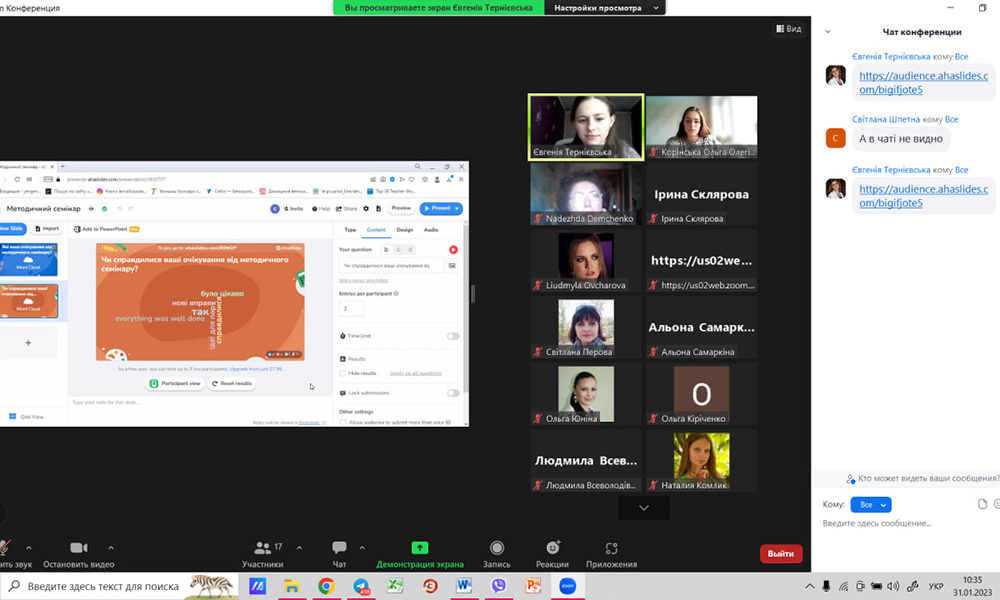Start recording with the Запись icon
The image size is (1000, 600).
pyautogui.click(x=497, y=548)
